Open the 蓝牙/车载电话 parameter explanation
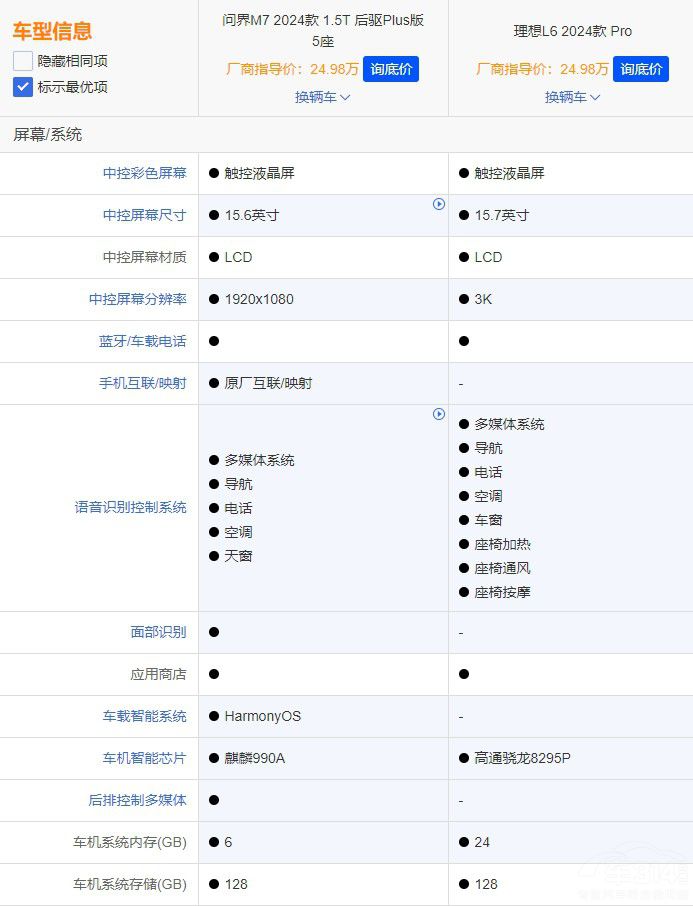The width and height of the screenshot is (693, 906). [x=142, y=341]
